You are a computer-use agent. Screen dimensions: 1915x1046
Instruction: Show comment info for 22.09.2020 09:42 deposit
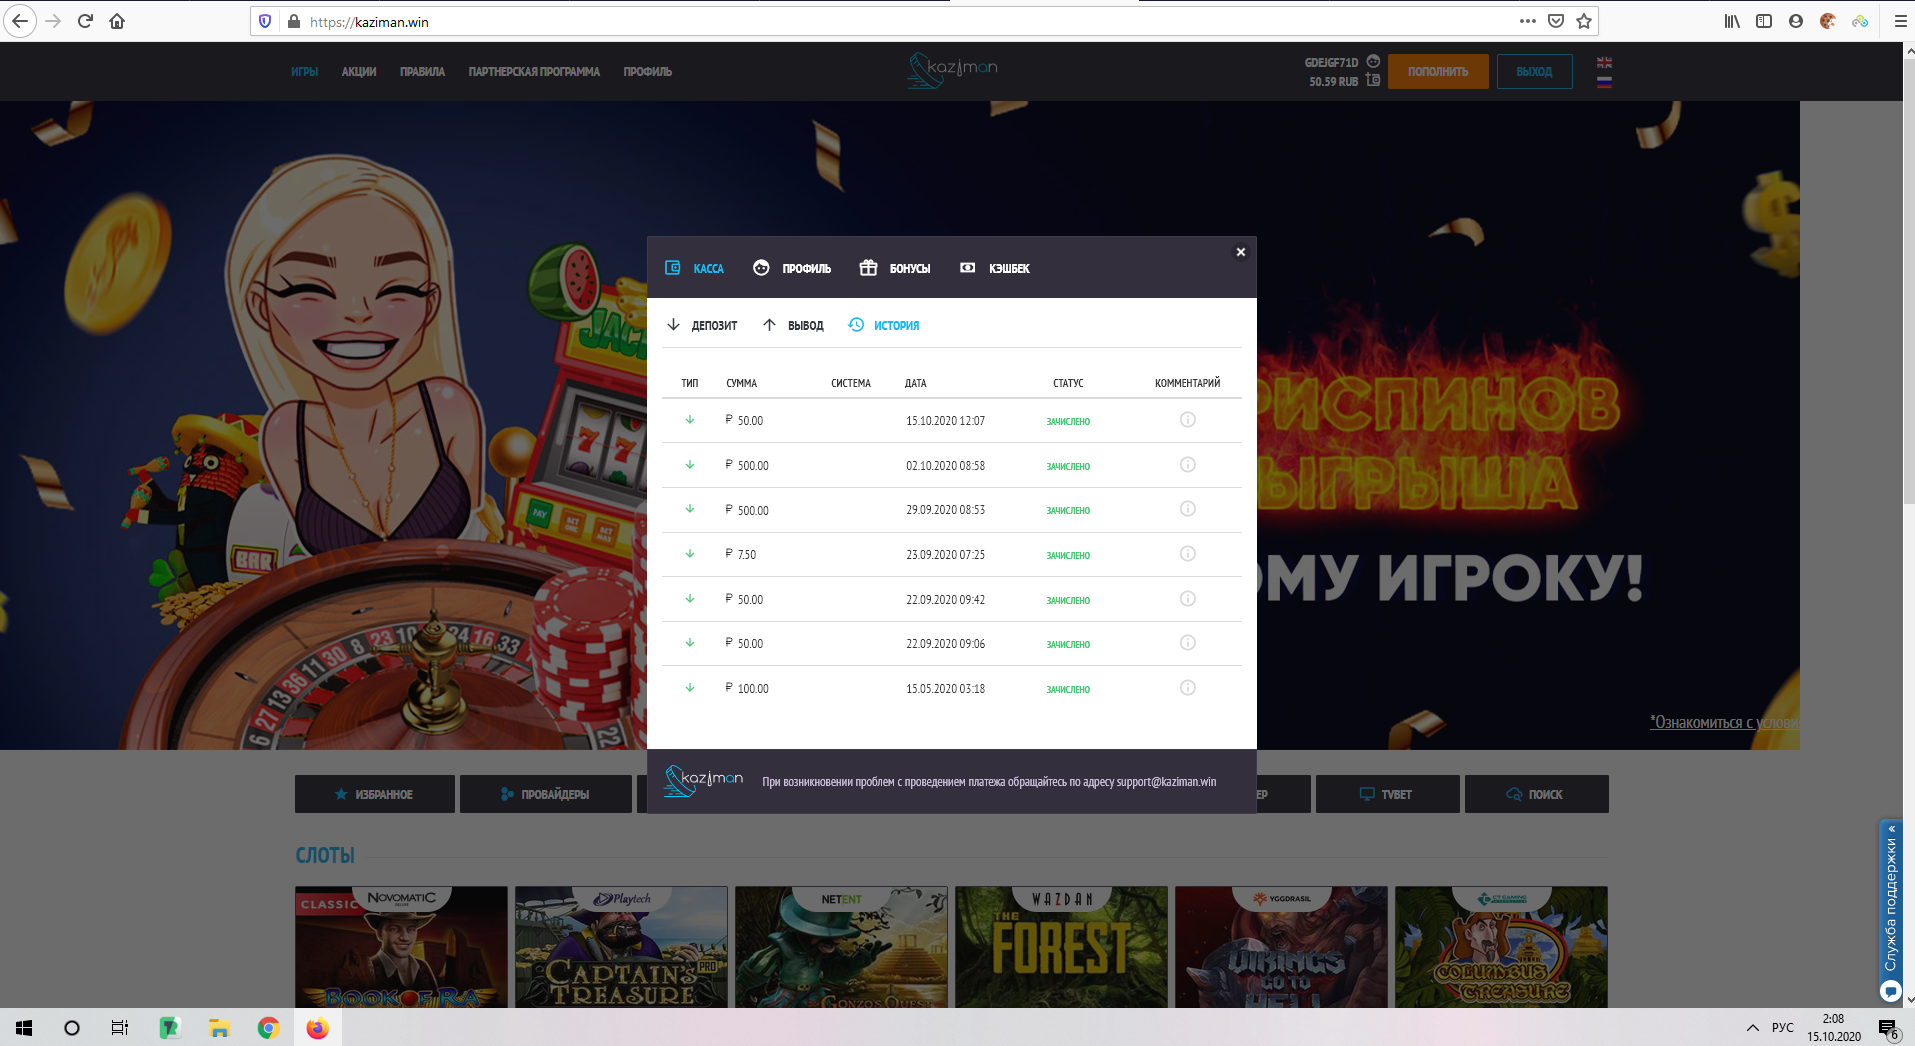point(1188,599)
